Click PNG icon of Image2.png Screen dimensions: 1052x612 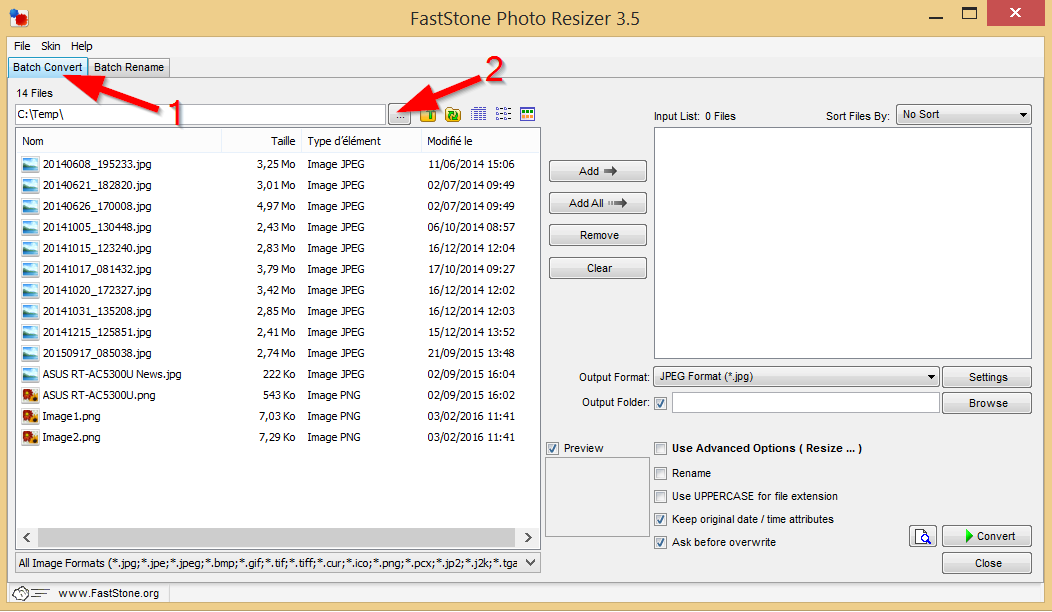click(x=30, y=438)
